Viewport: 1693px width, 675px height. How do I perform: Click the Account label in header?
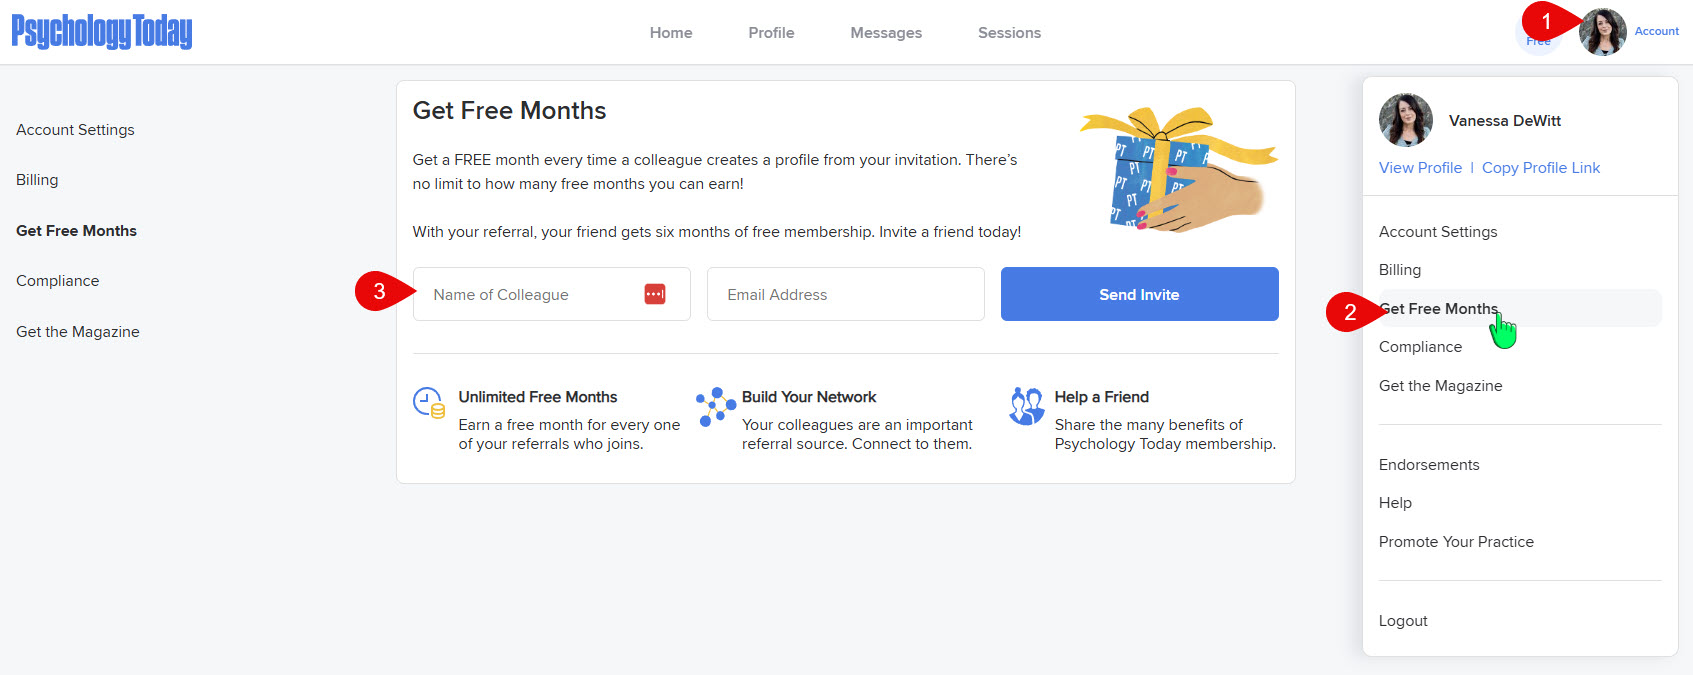[x=1657, y=31]
